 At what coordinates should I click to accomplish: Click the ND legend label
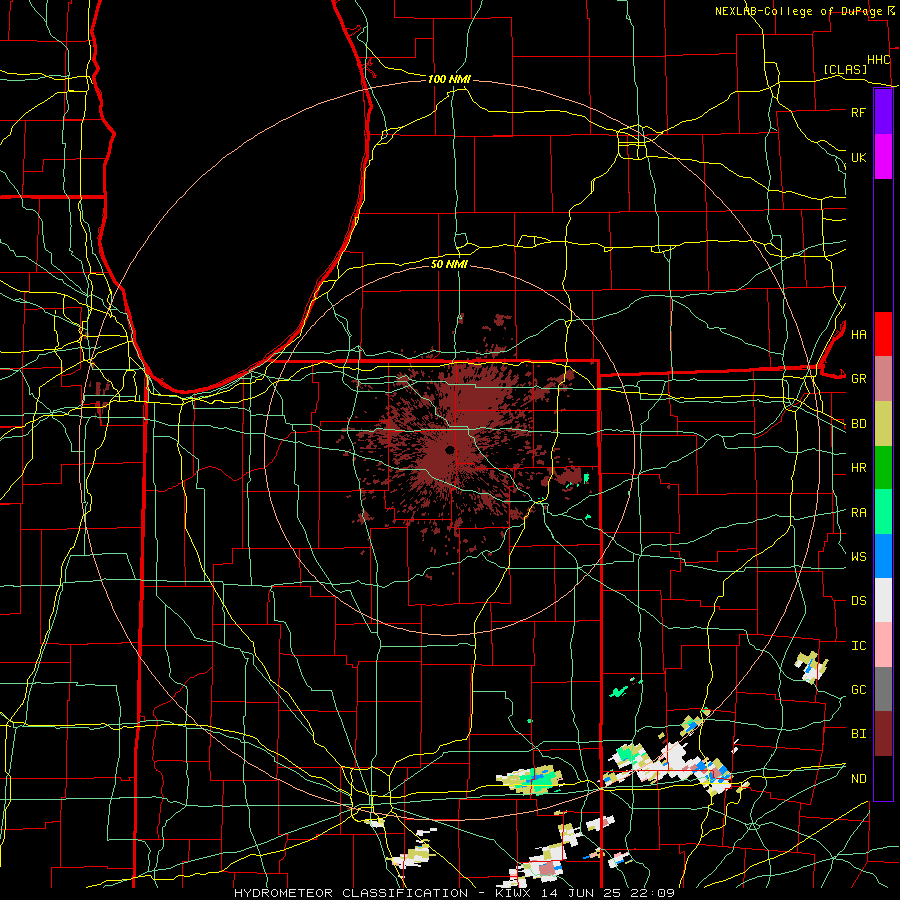858,779
